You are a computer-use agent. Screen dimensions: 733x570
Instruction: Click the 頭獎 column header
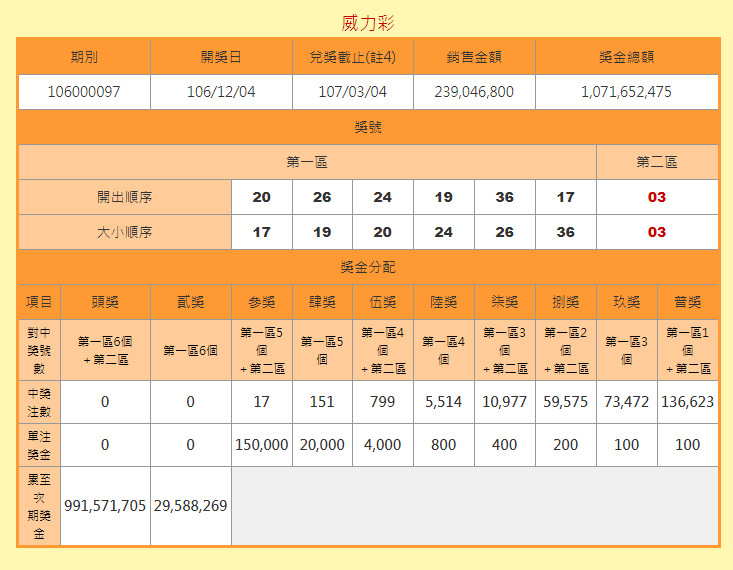105,302
